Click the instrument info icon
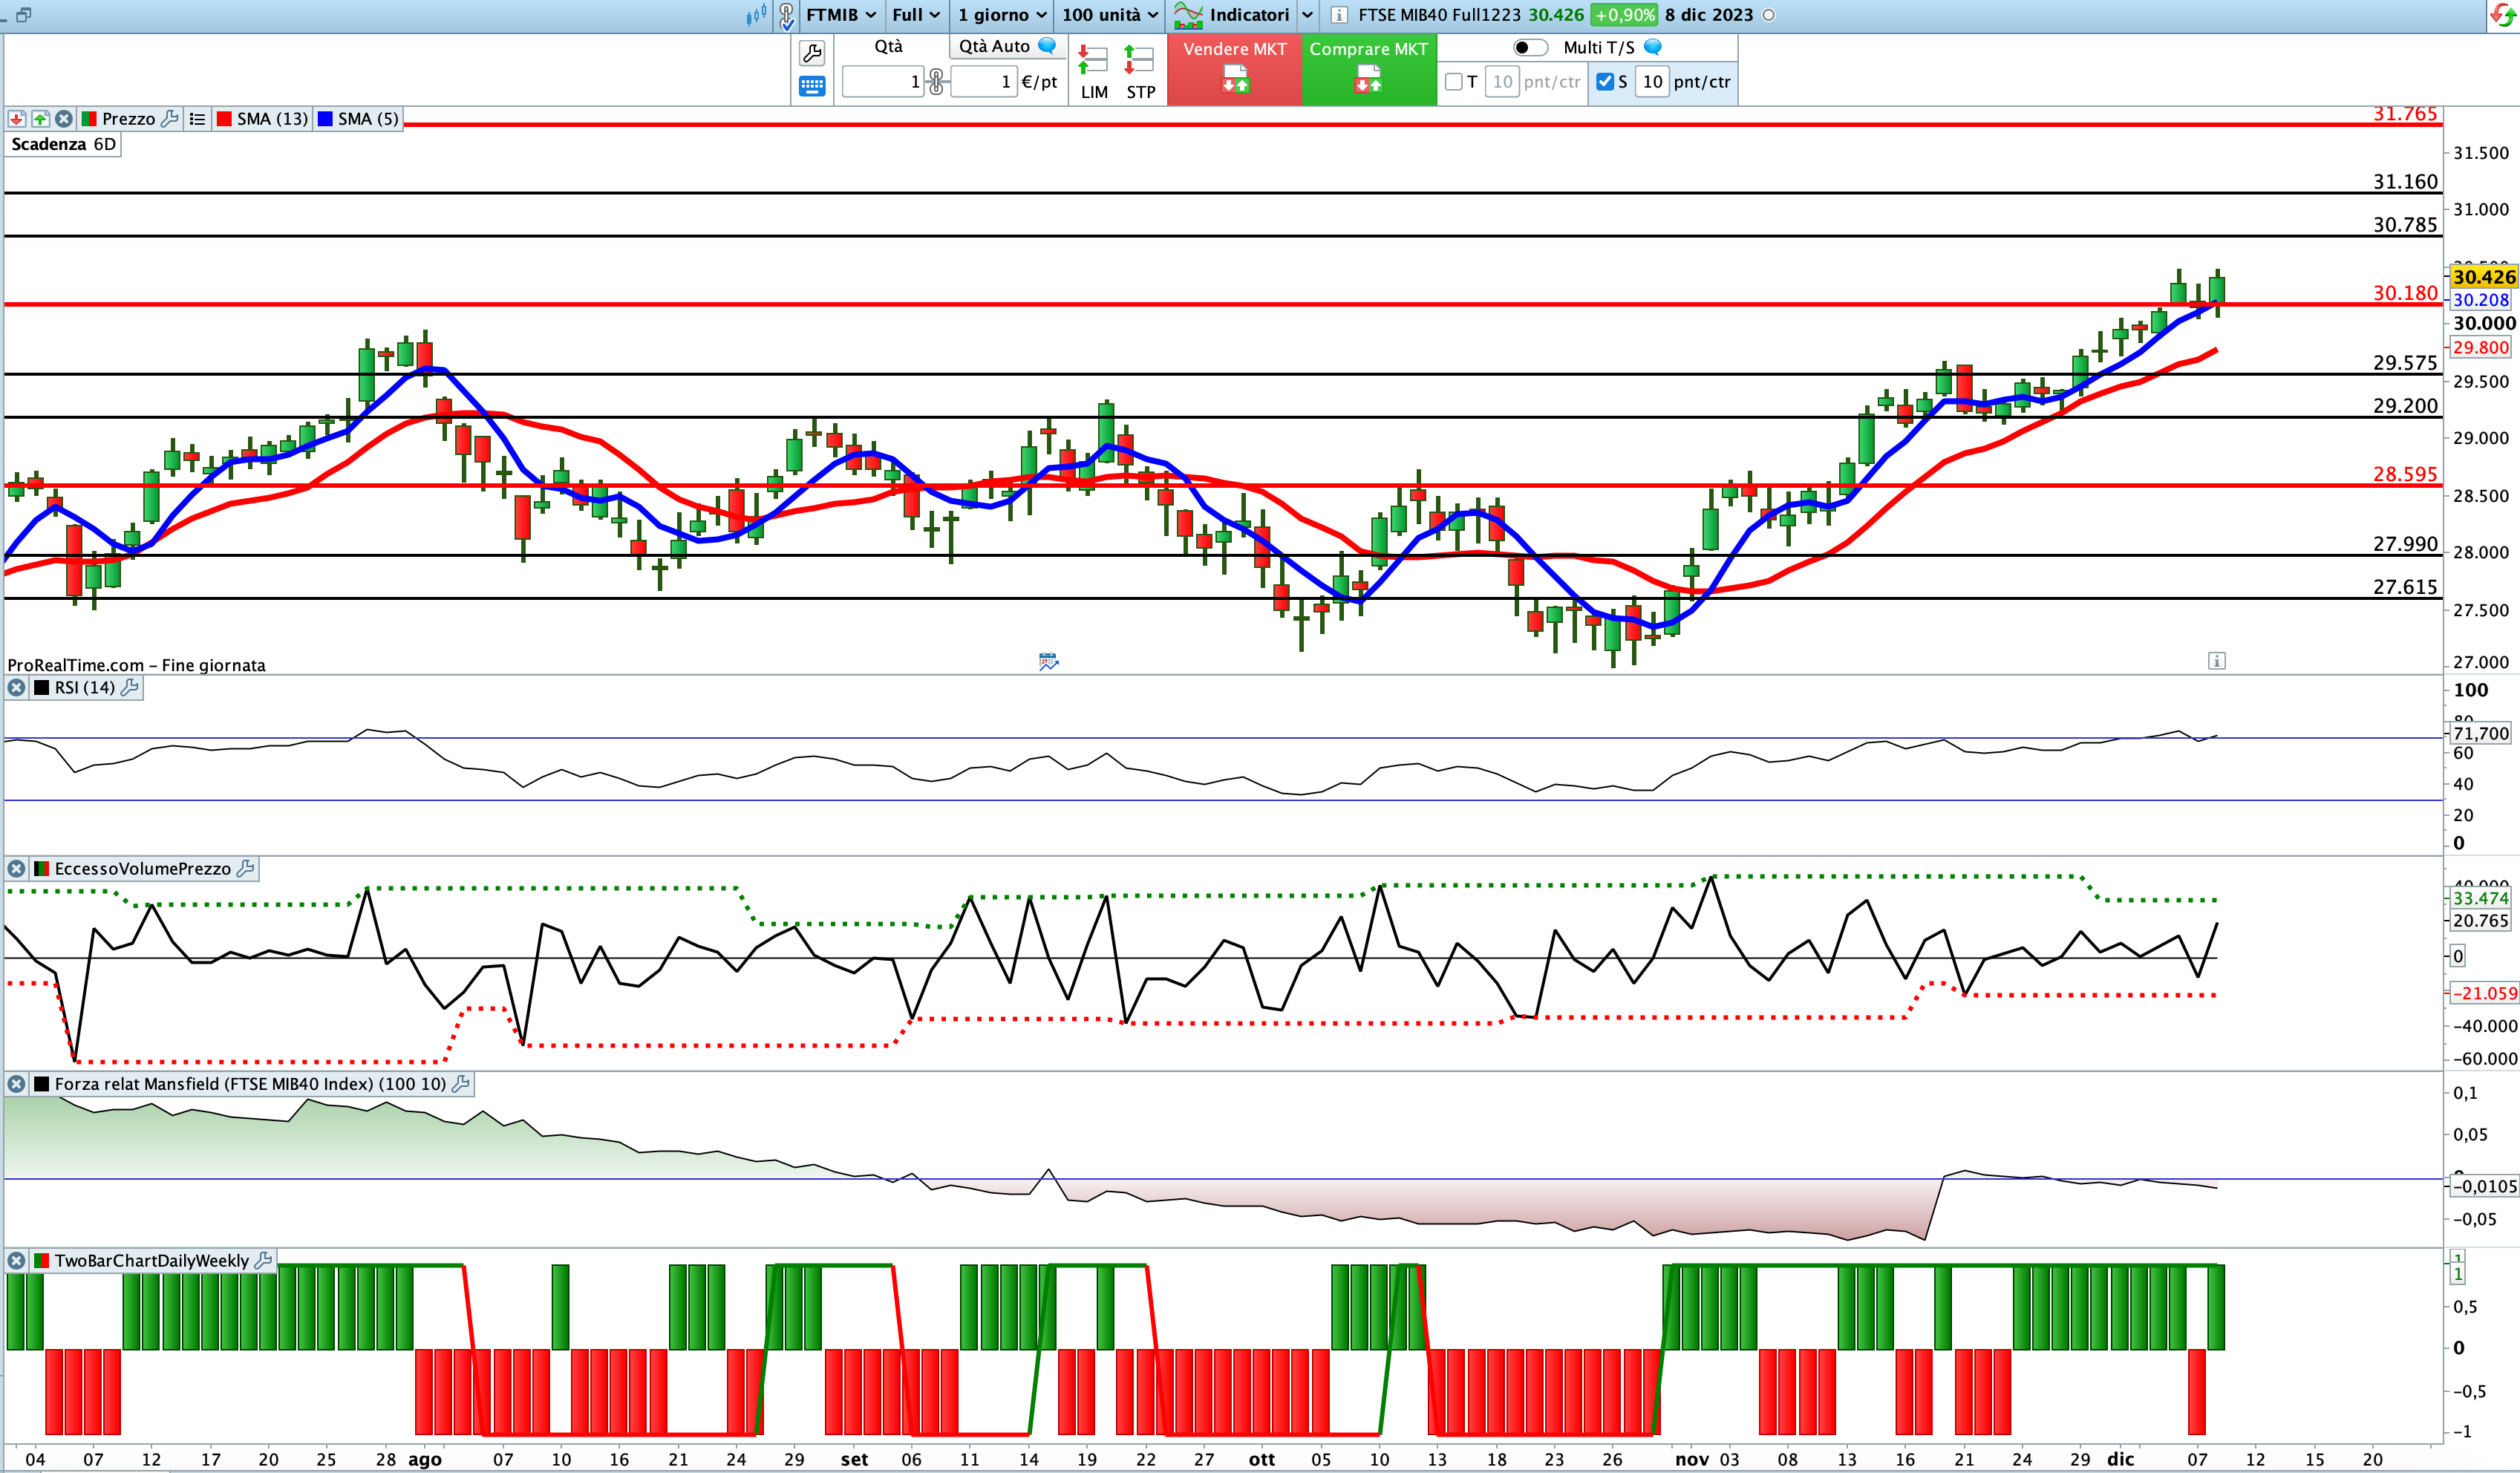2520x1473 pixels. (x=1339, y=15)
